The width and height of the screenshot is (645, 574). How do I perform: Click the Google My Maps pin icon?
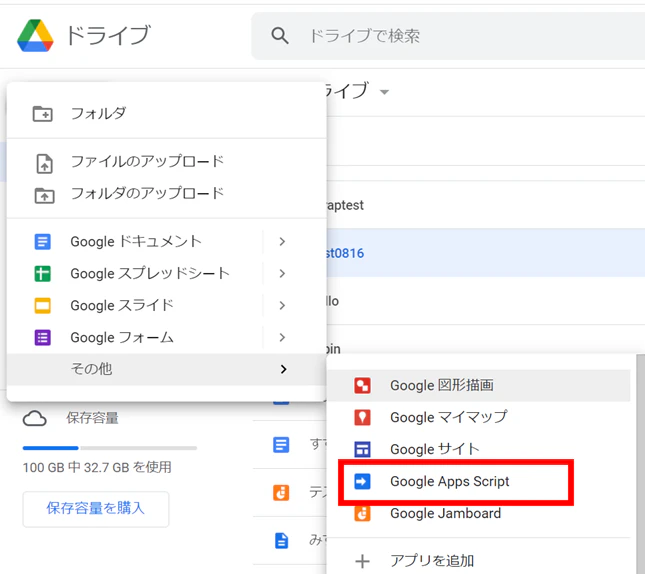tap(362, 418)
